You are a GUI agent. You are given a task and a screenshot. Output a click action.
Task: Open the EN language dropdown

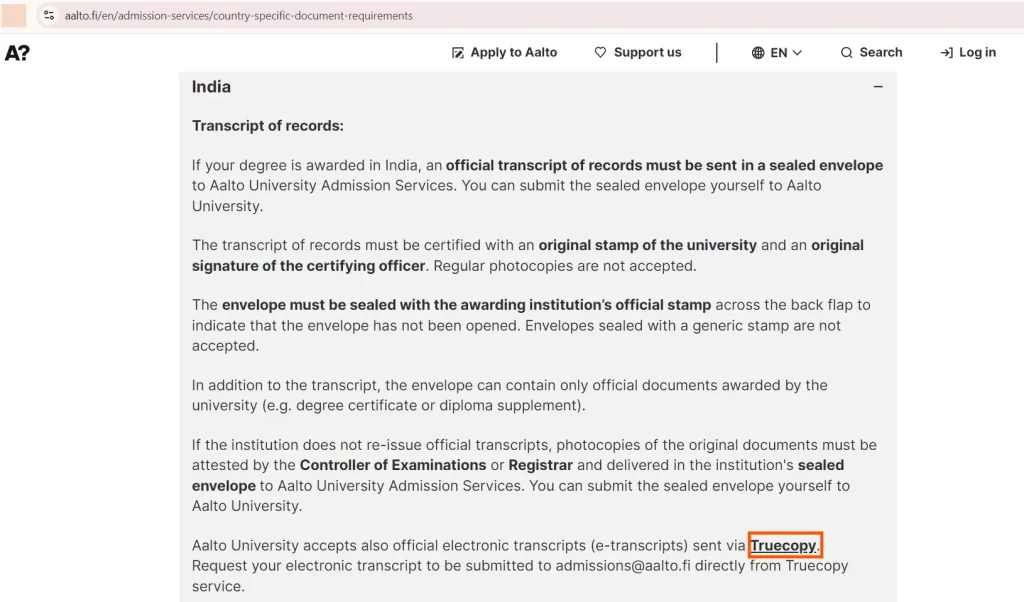point(776,52)
